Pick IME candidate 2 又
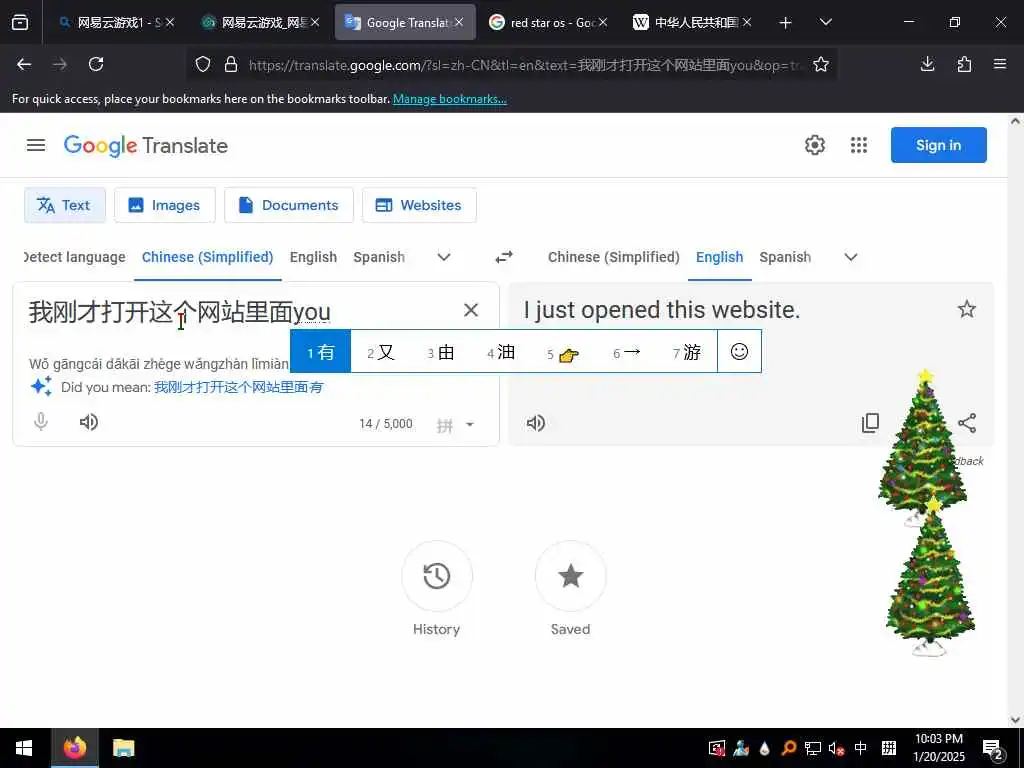Viewport: 1024px width, 768px height. (381, 352)
